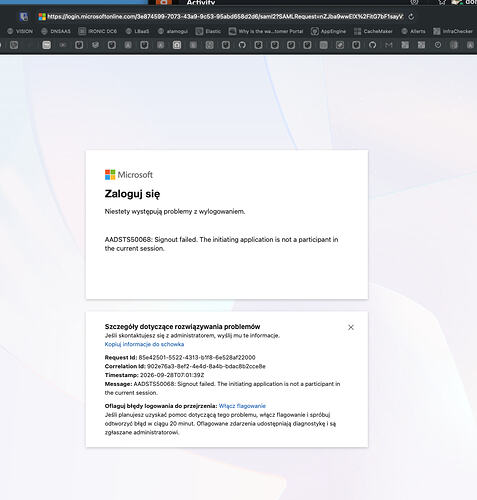Click the 'Włącz flagowanie' link

point(242,406)
